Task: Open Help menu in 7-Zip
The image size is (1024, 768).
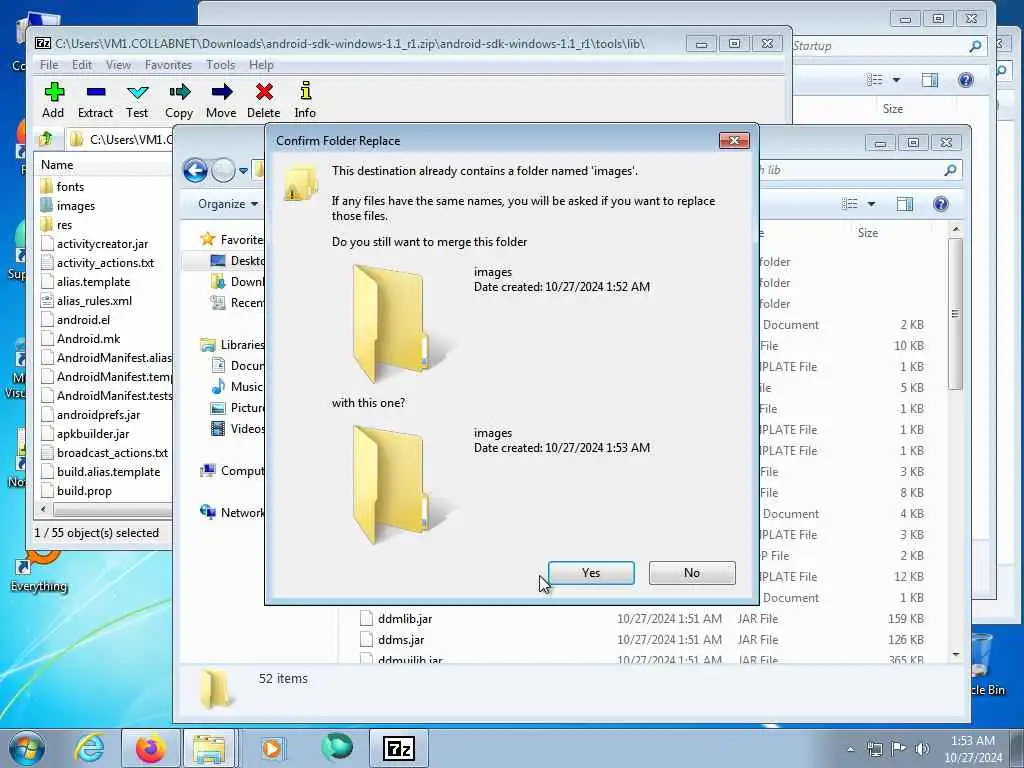Action: point(261,65)
